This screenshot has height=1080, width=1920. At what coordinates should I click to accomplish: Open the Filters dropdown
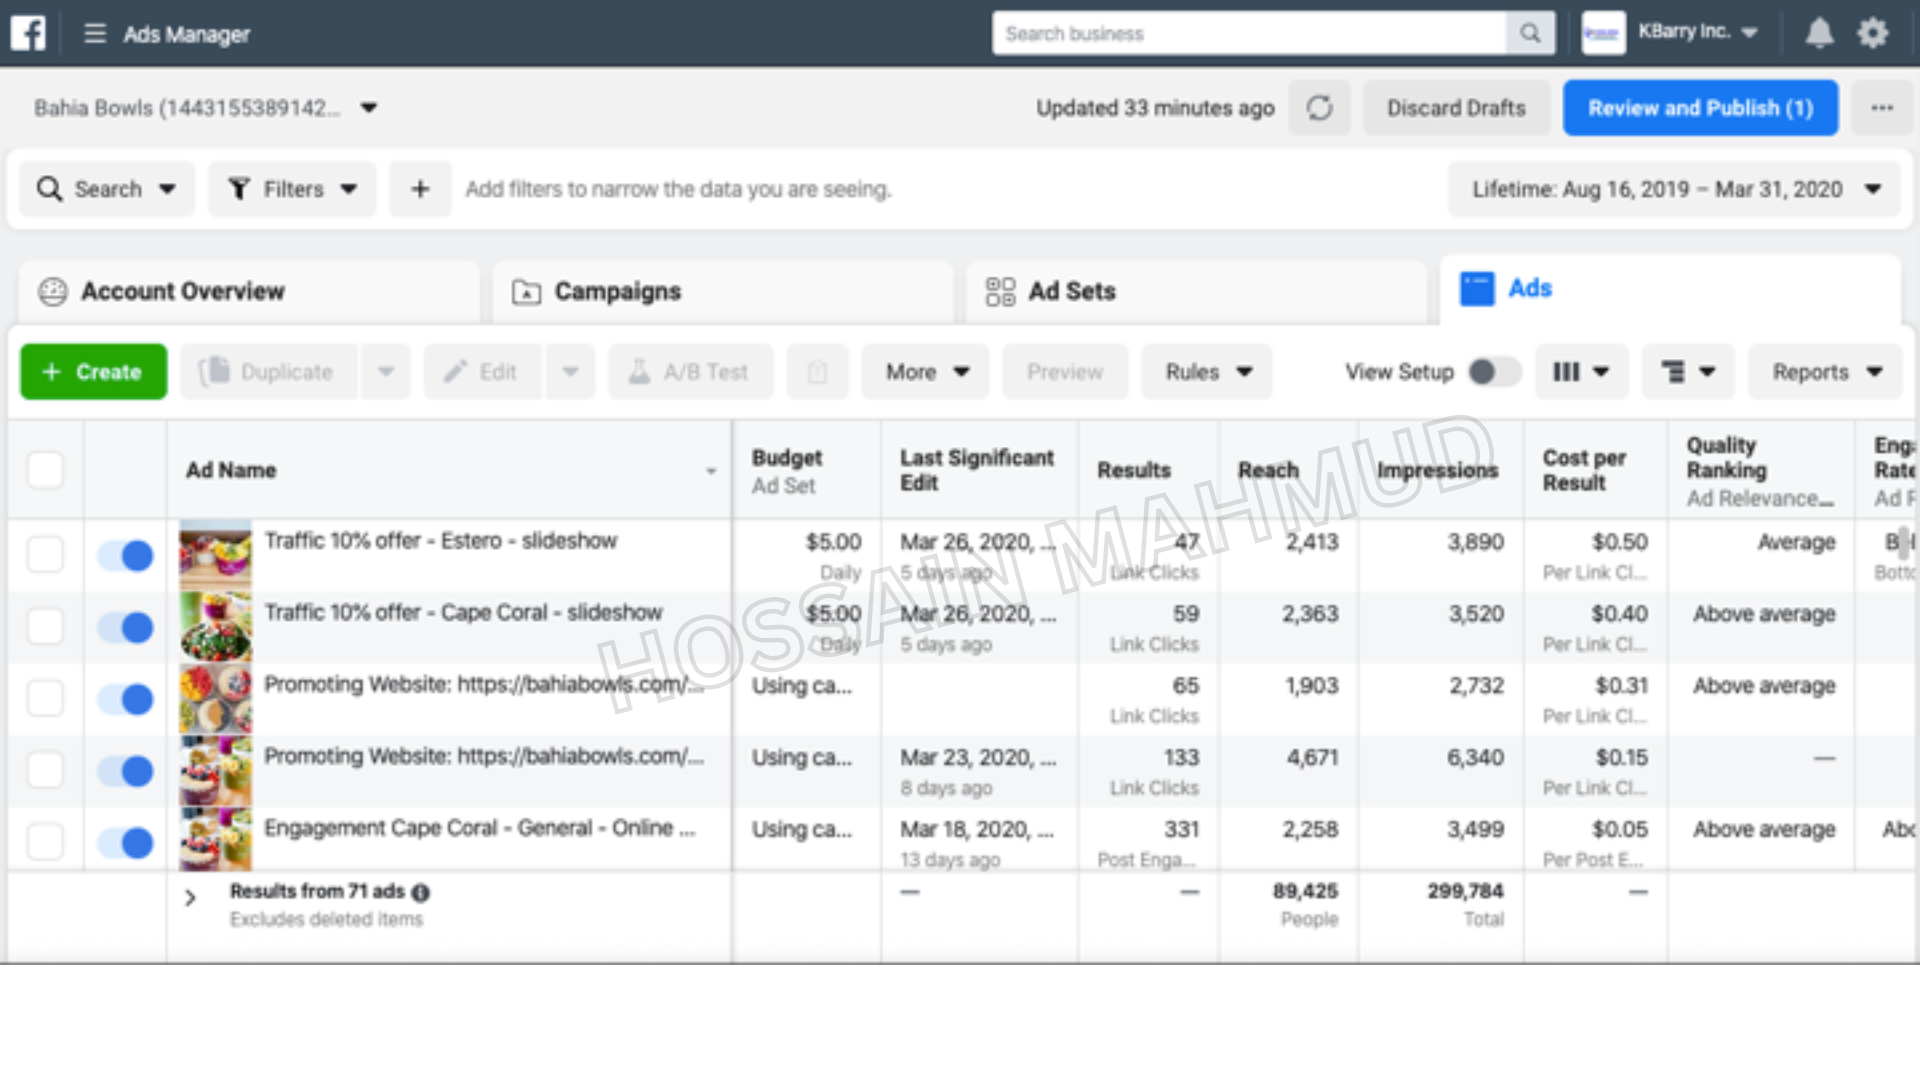[292, 189]
